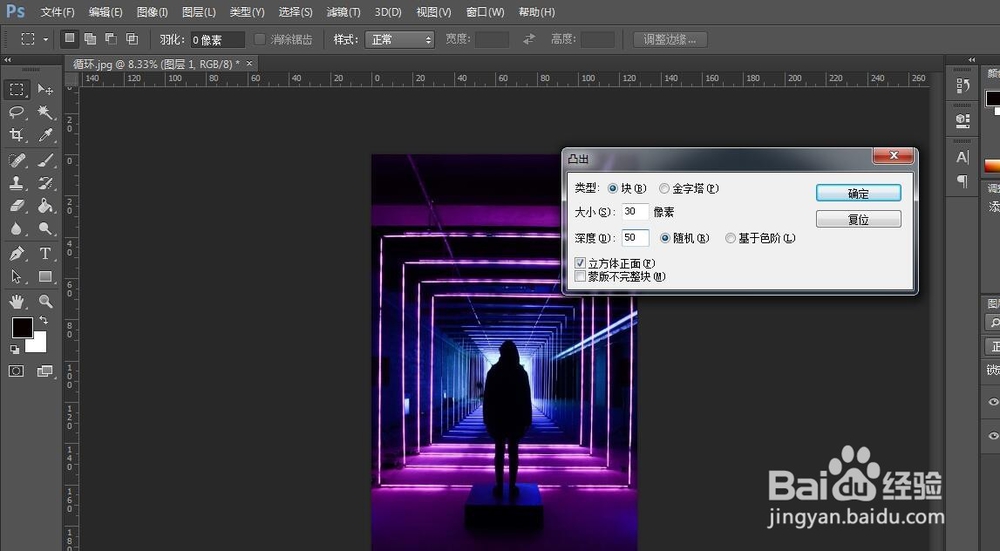
Task: Select the Dodge tool
Action: (x=45, y=228)
